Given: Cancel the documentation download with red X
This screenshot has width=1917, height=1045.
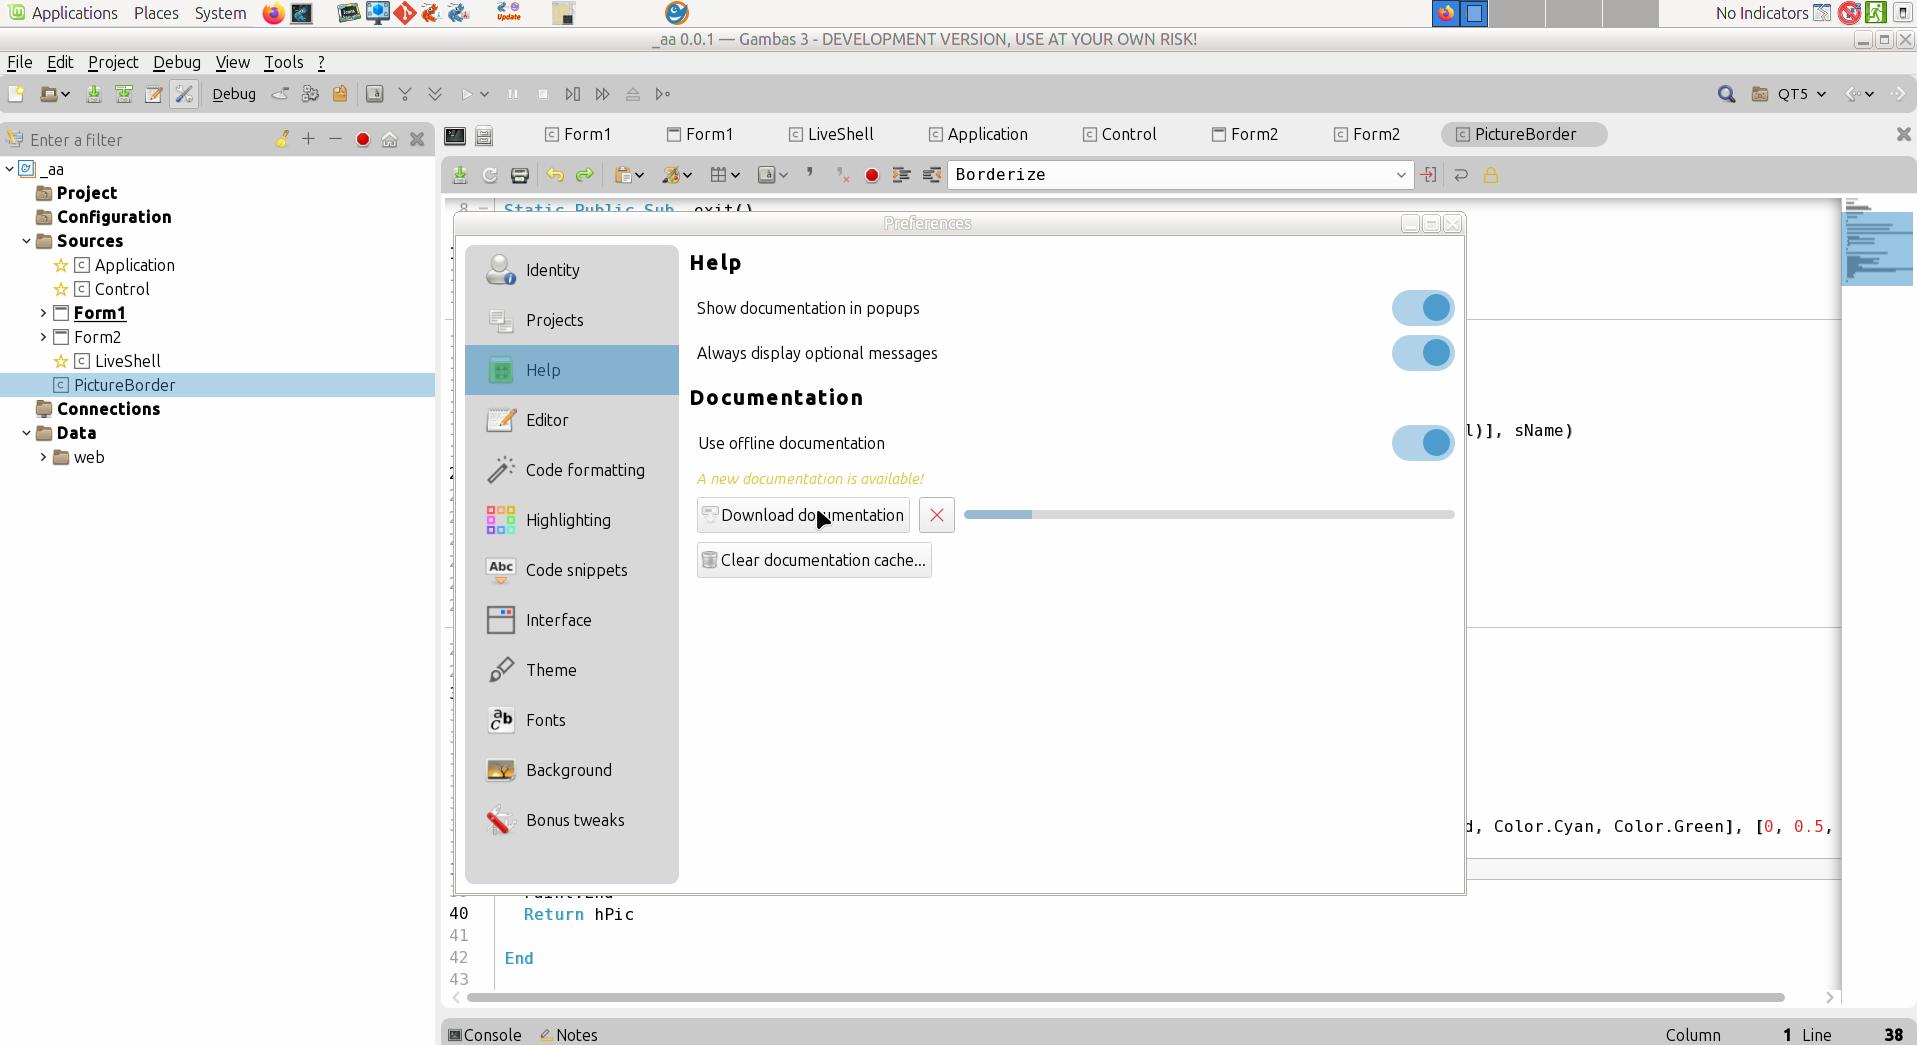Looking at the screenshot, I should (x=937, y=515).
